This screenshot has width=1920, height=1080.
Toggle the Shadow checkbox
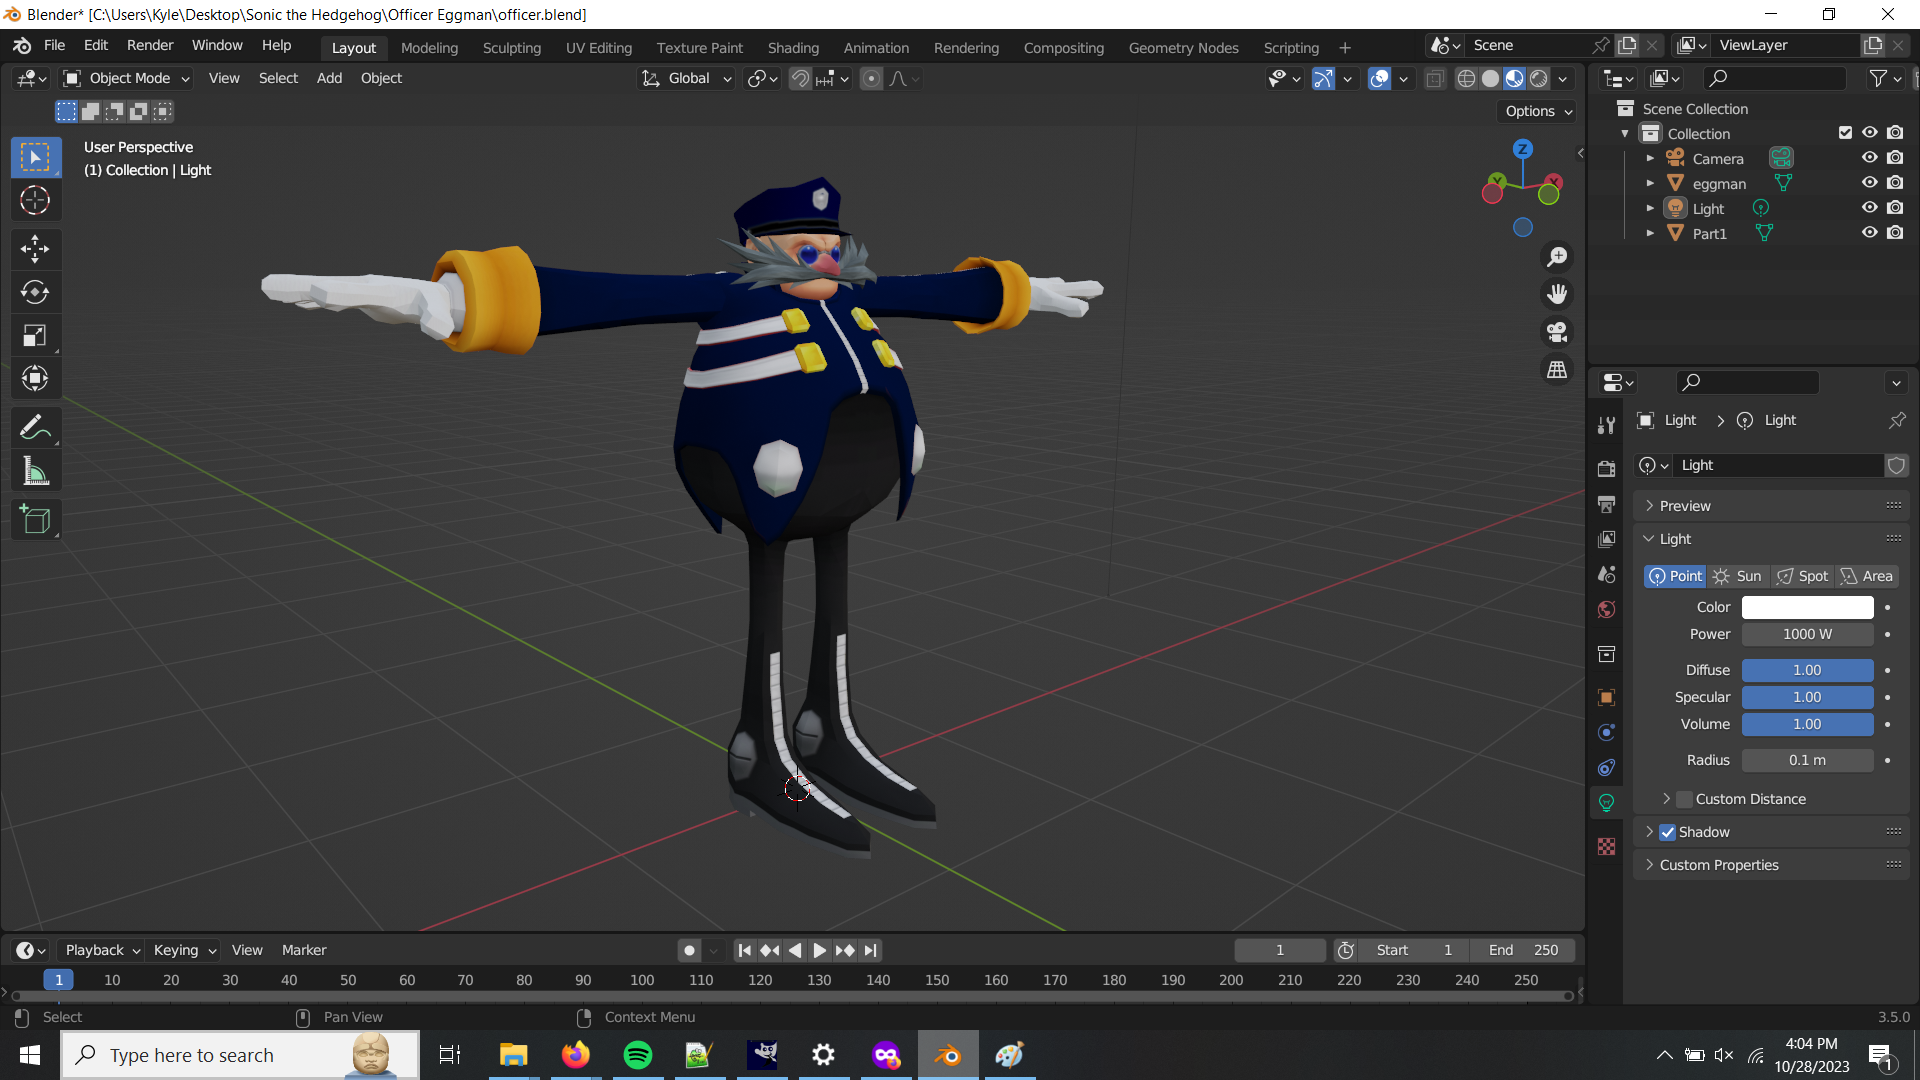pos(1667,832)
